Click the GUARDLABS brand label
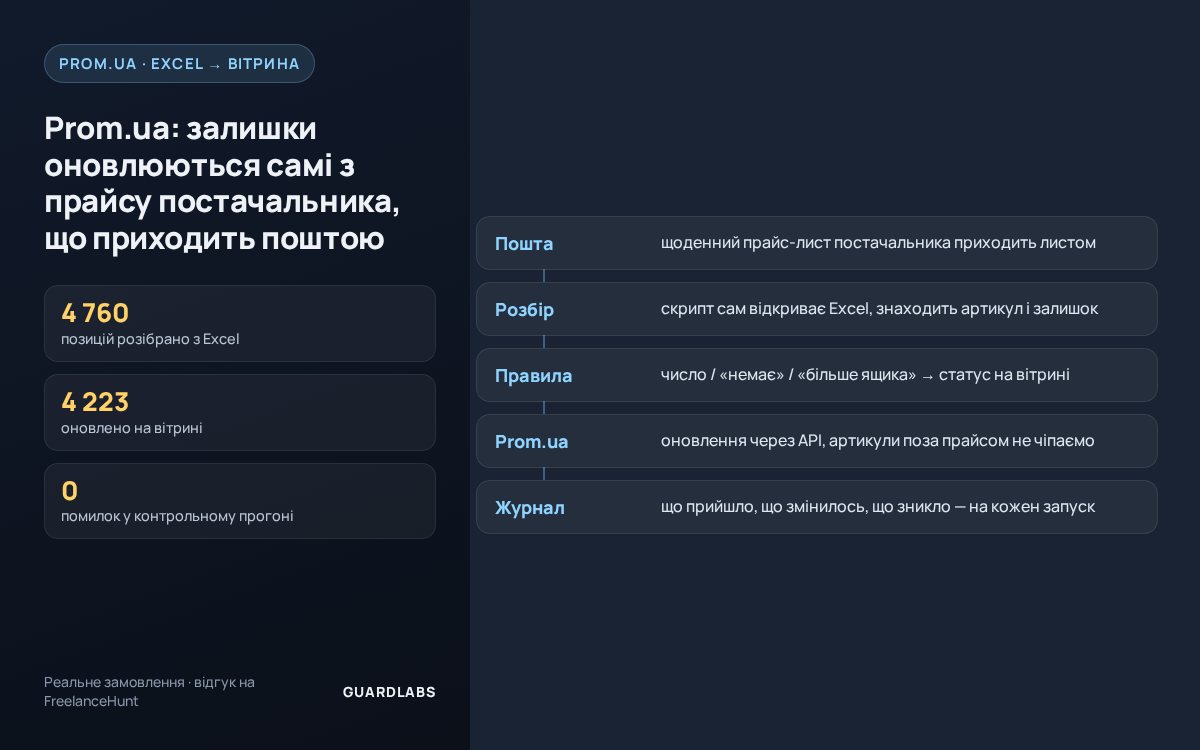Screen dimensions: 1200x750 [x=389, y=692]
